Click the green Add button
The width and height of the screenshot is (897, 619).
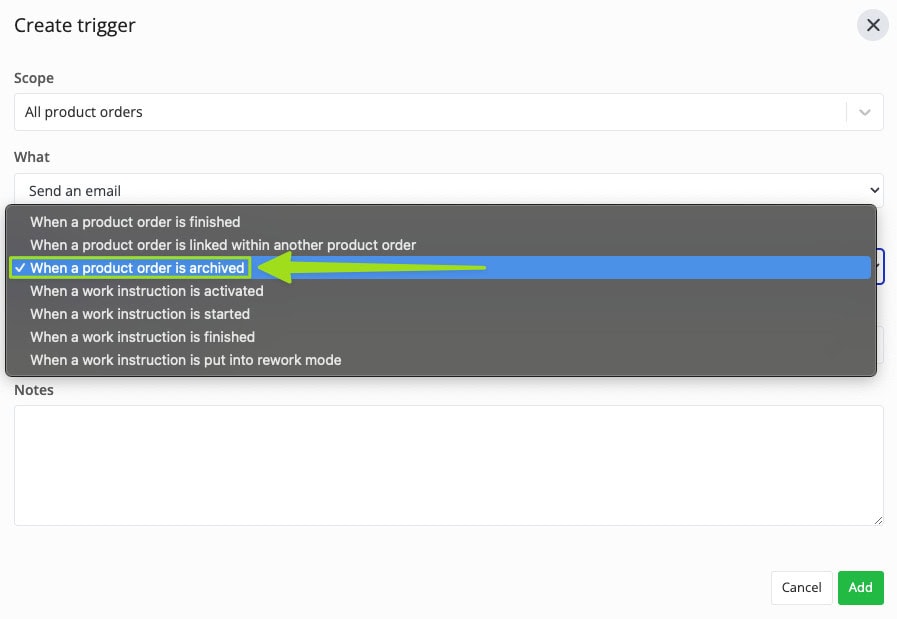coord(860,588)
